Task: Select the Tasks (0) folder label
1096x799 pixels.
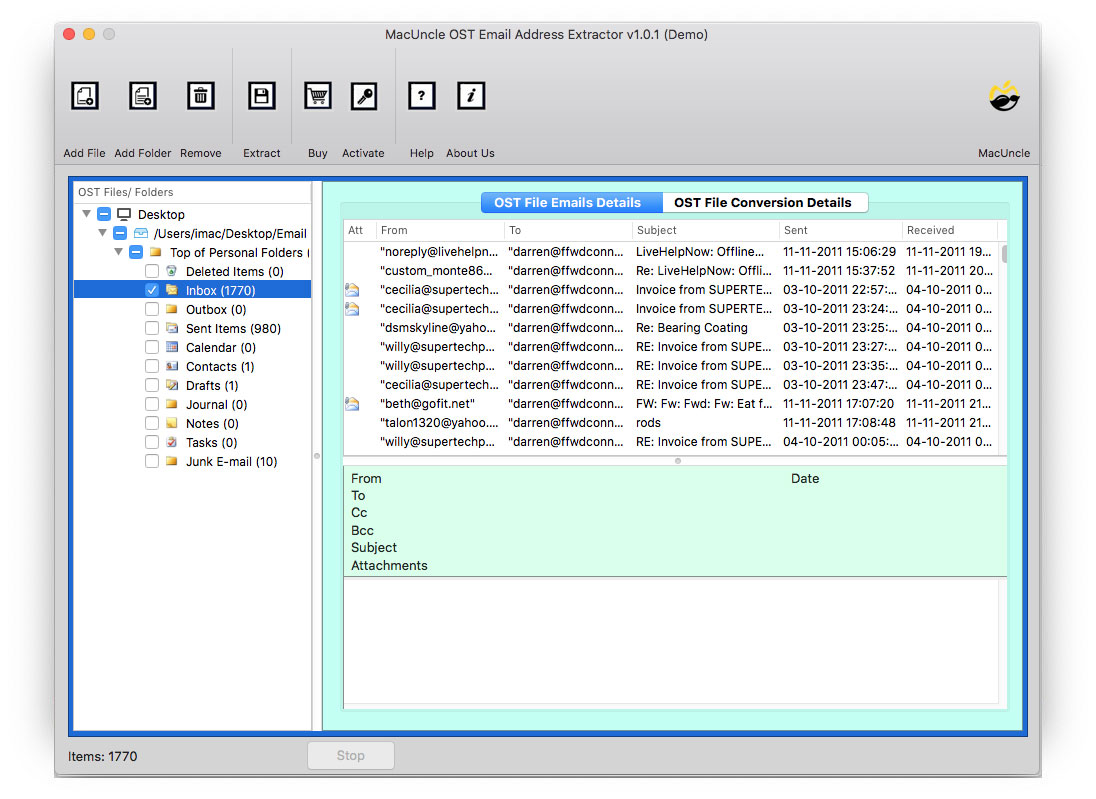Action: click(211, 442)
